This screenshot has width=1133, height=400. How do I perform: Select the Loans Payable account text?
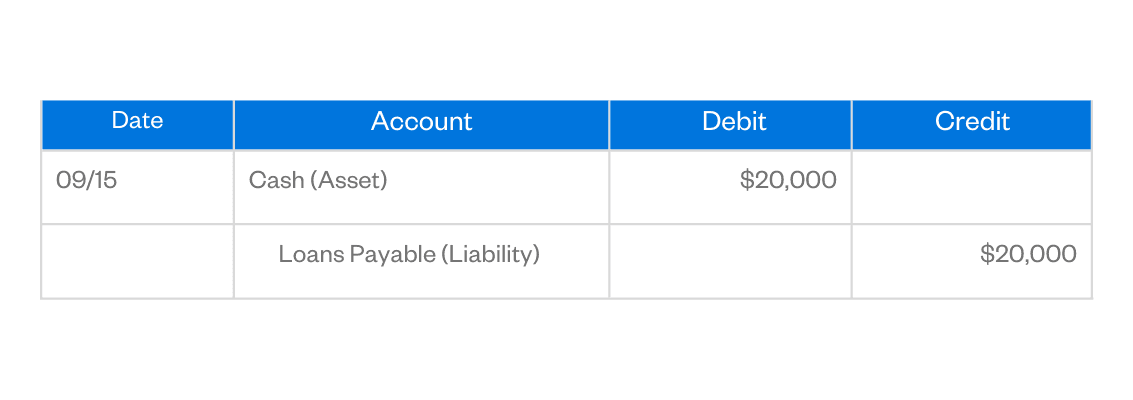357,255
